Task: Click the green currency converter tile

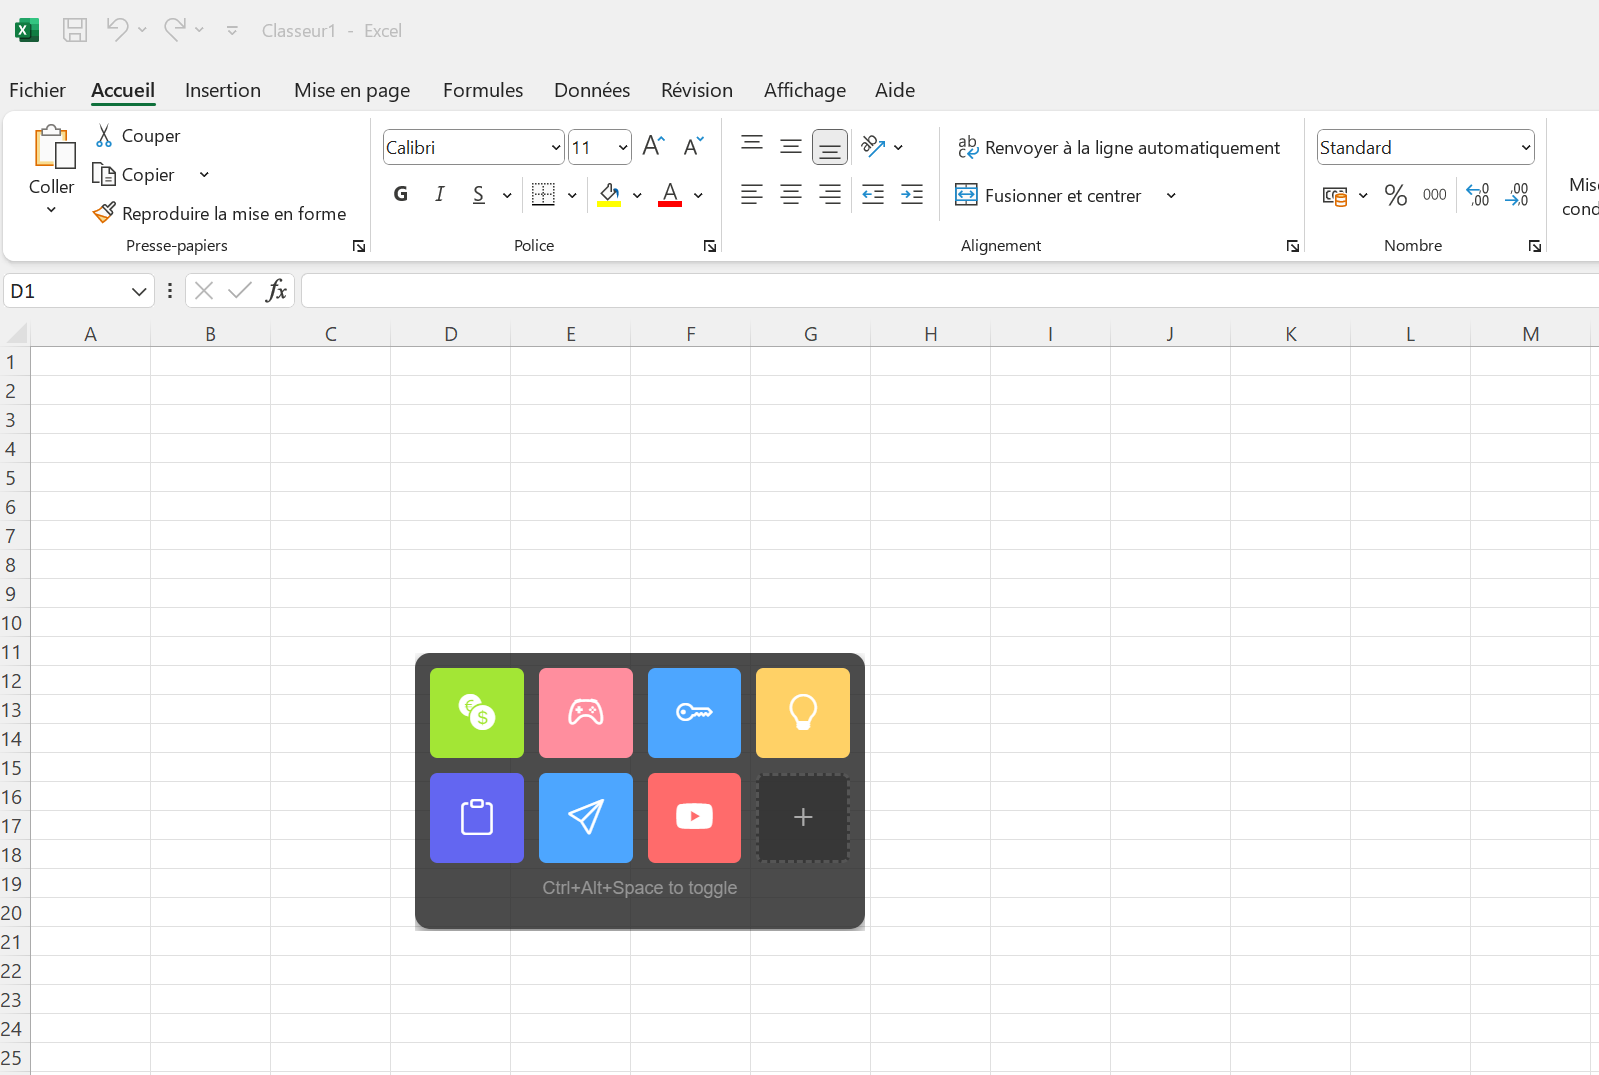Action: tap(477, 713)
